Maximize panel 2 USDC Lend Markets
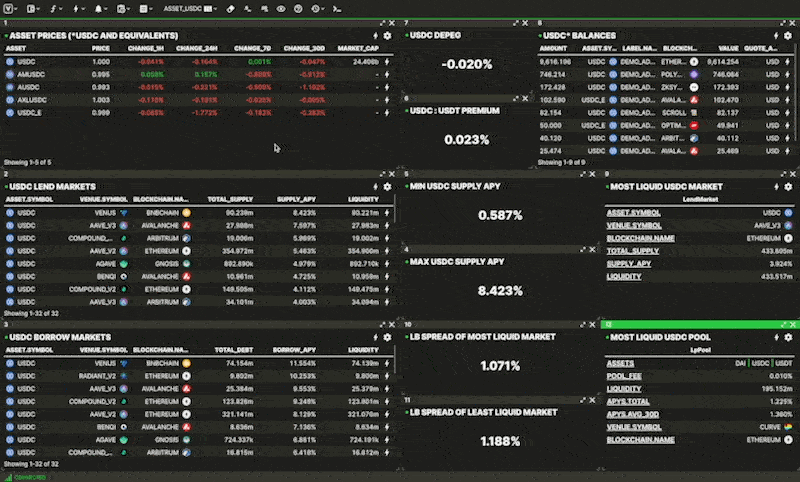Image resolution: width=800 pixels, height=482 pixels. pyautogui.click(x=383, y=174)
